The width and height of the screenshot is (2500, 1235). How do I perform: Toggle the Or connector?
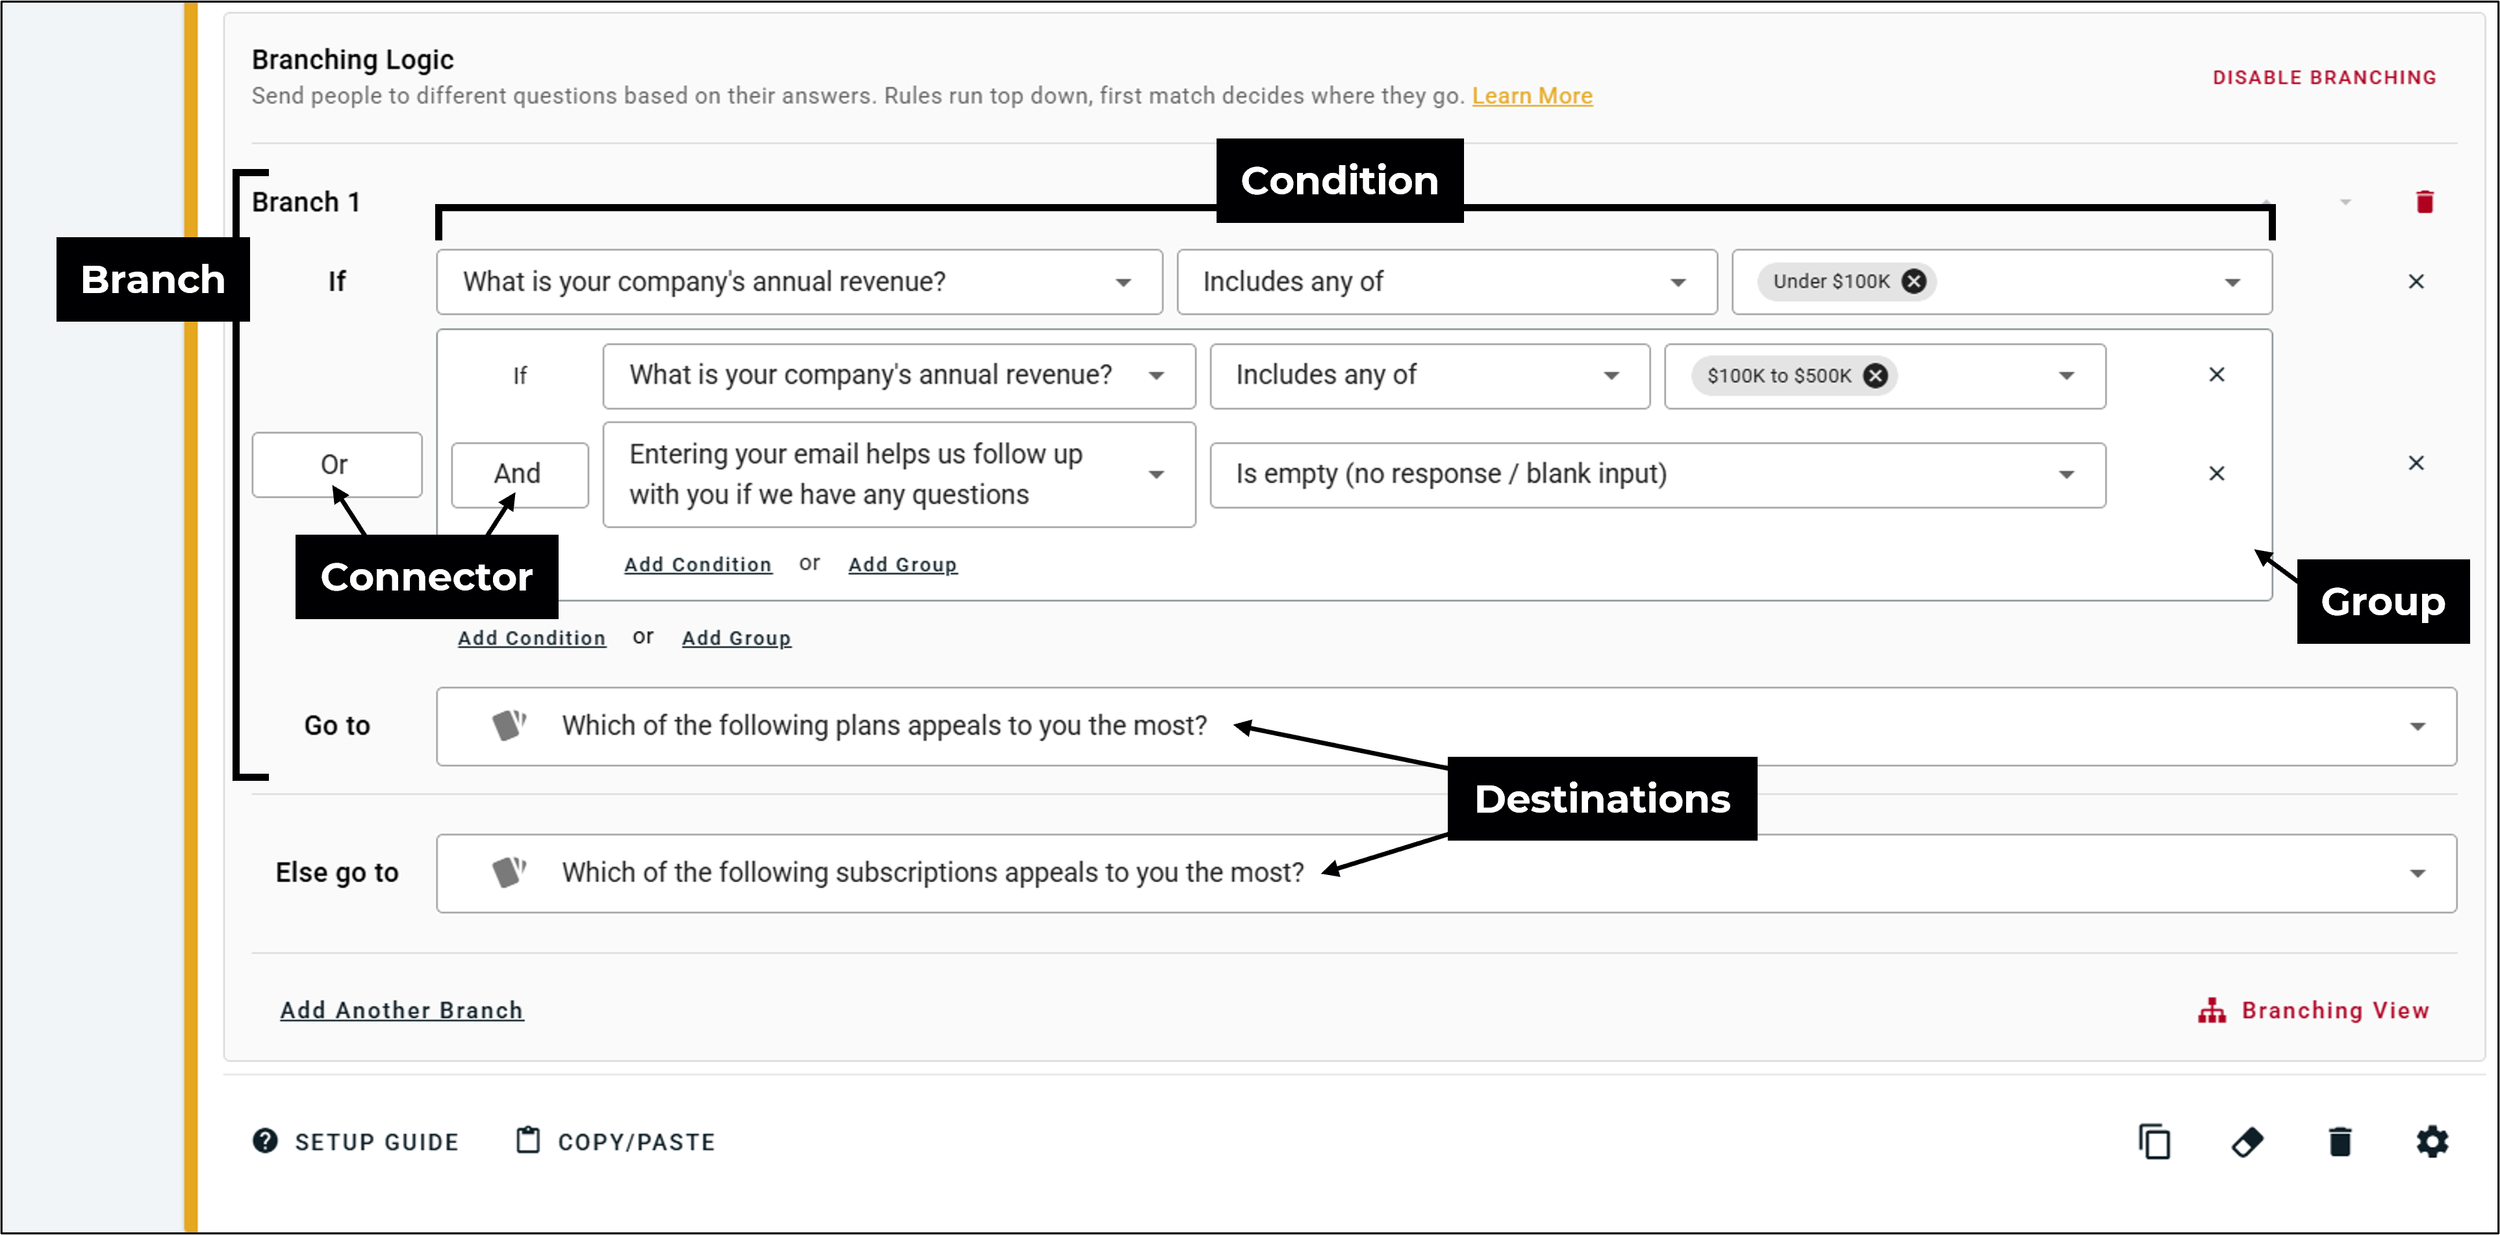coord(337,465)
